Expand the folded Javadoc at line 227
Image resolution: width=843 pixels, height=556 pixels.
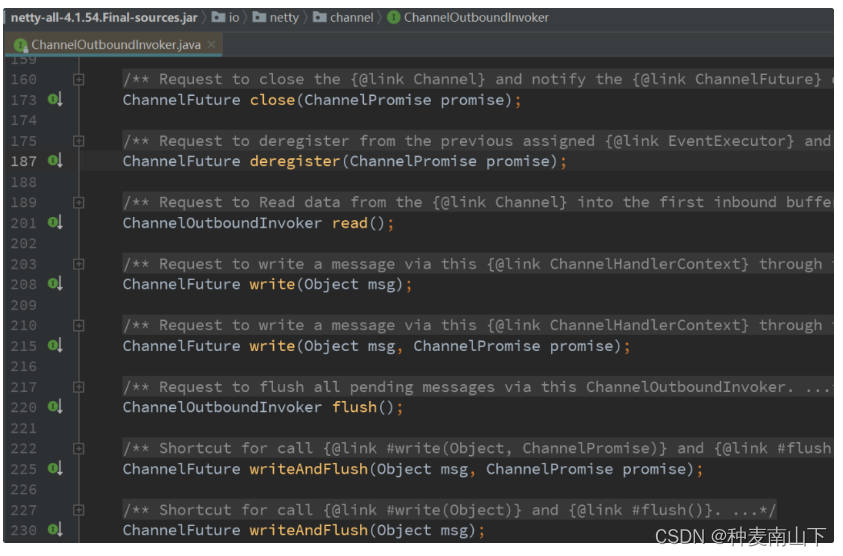[78, 510]
